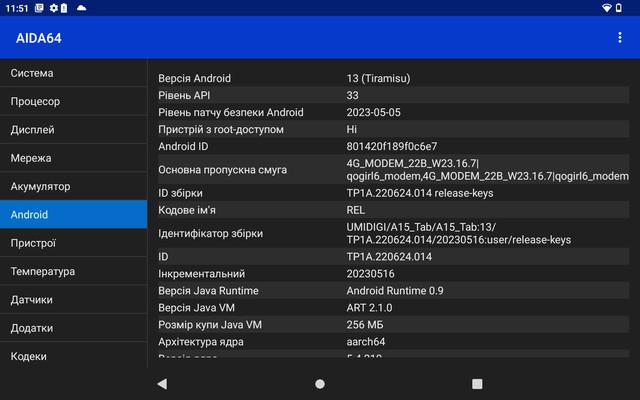Tap the AIDA64 app title
The width and height of the screenshot is (640, 400).
(39, 38)
